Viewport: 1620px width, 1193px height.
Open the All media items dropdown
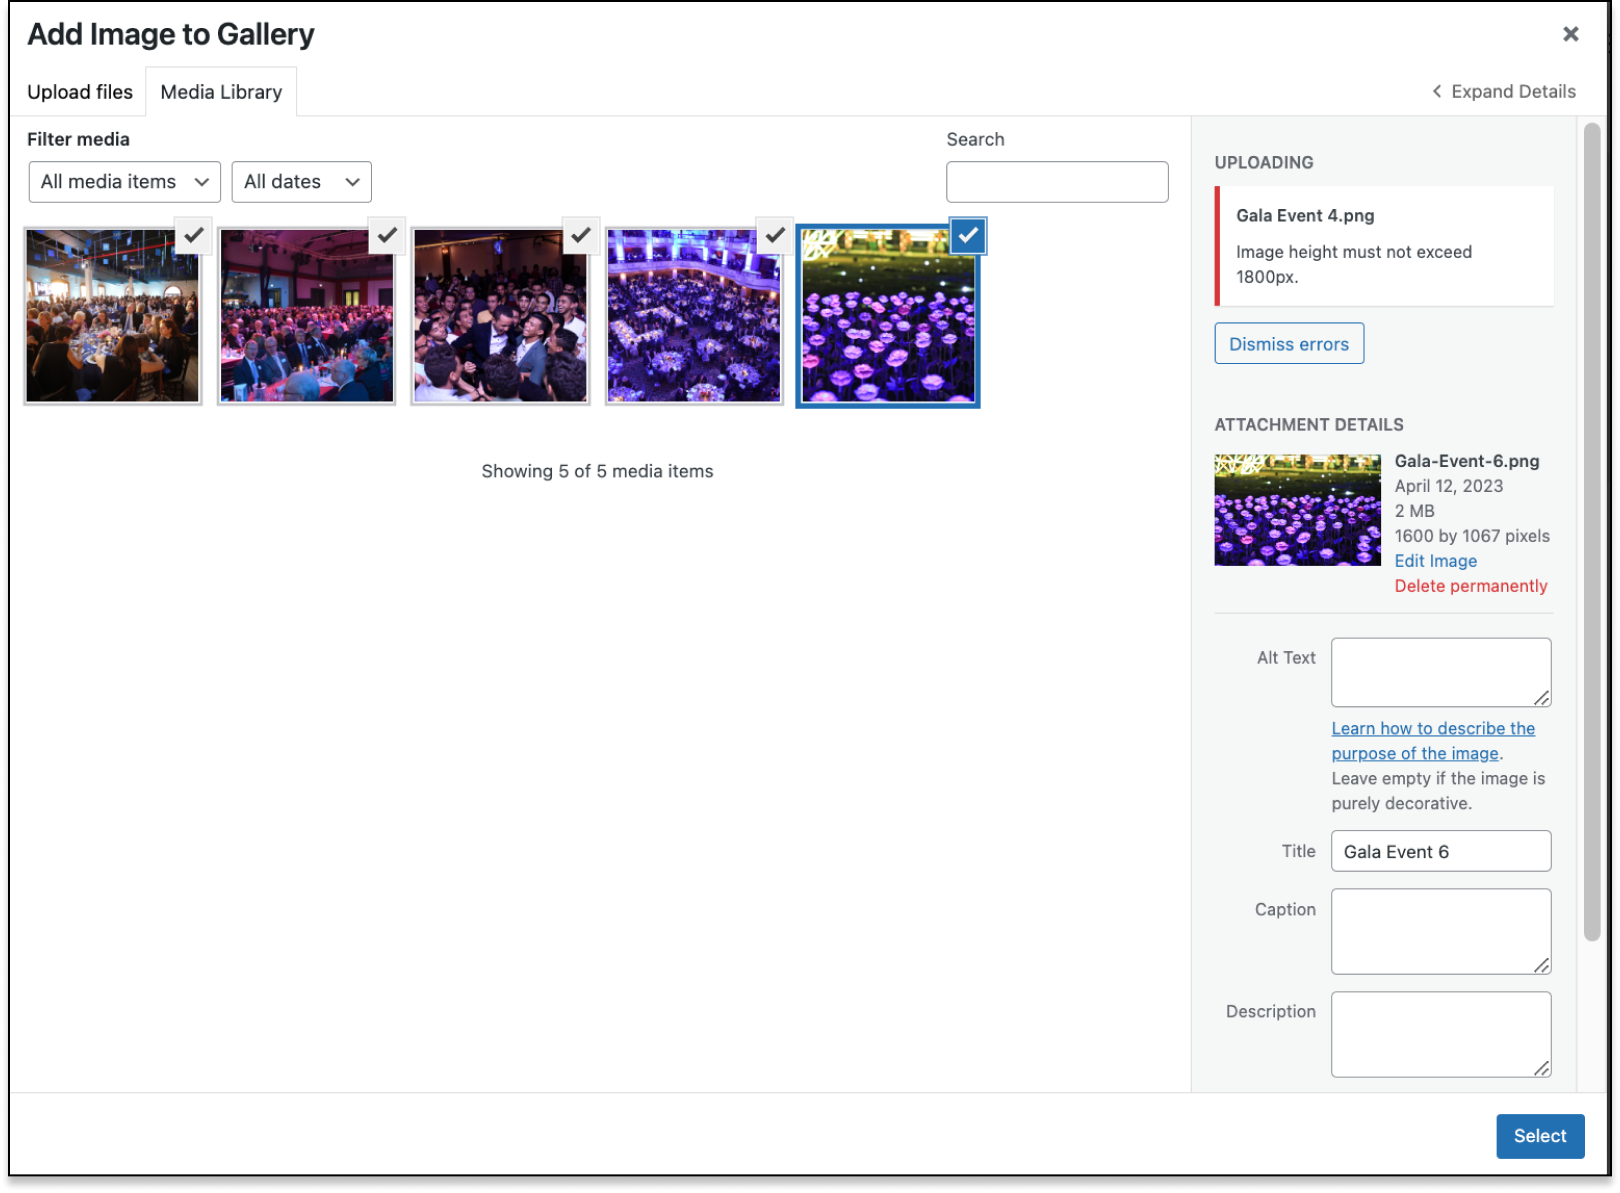point(124,181)
